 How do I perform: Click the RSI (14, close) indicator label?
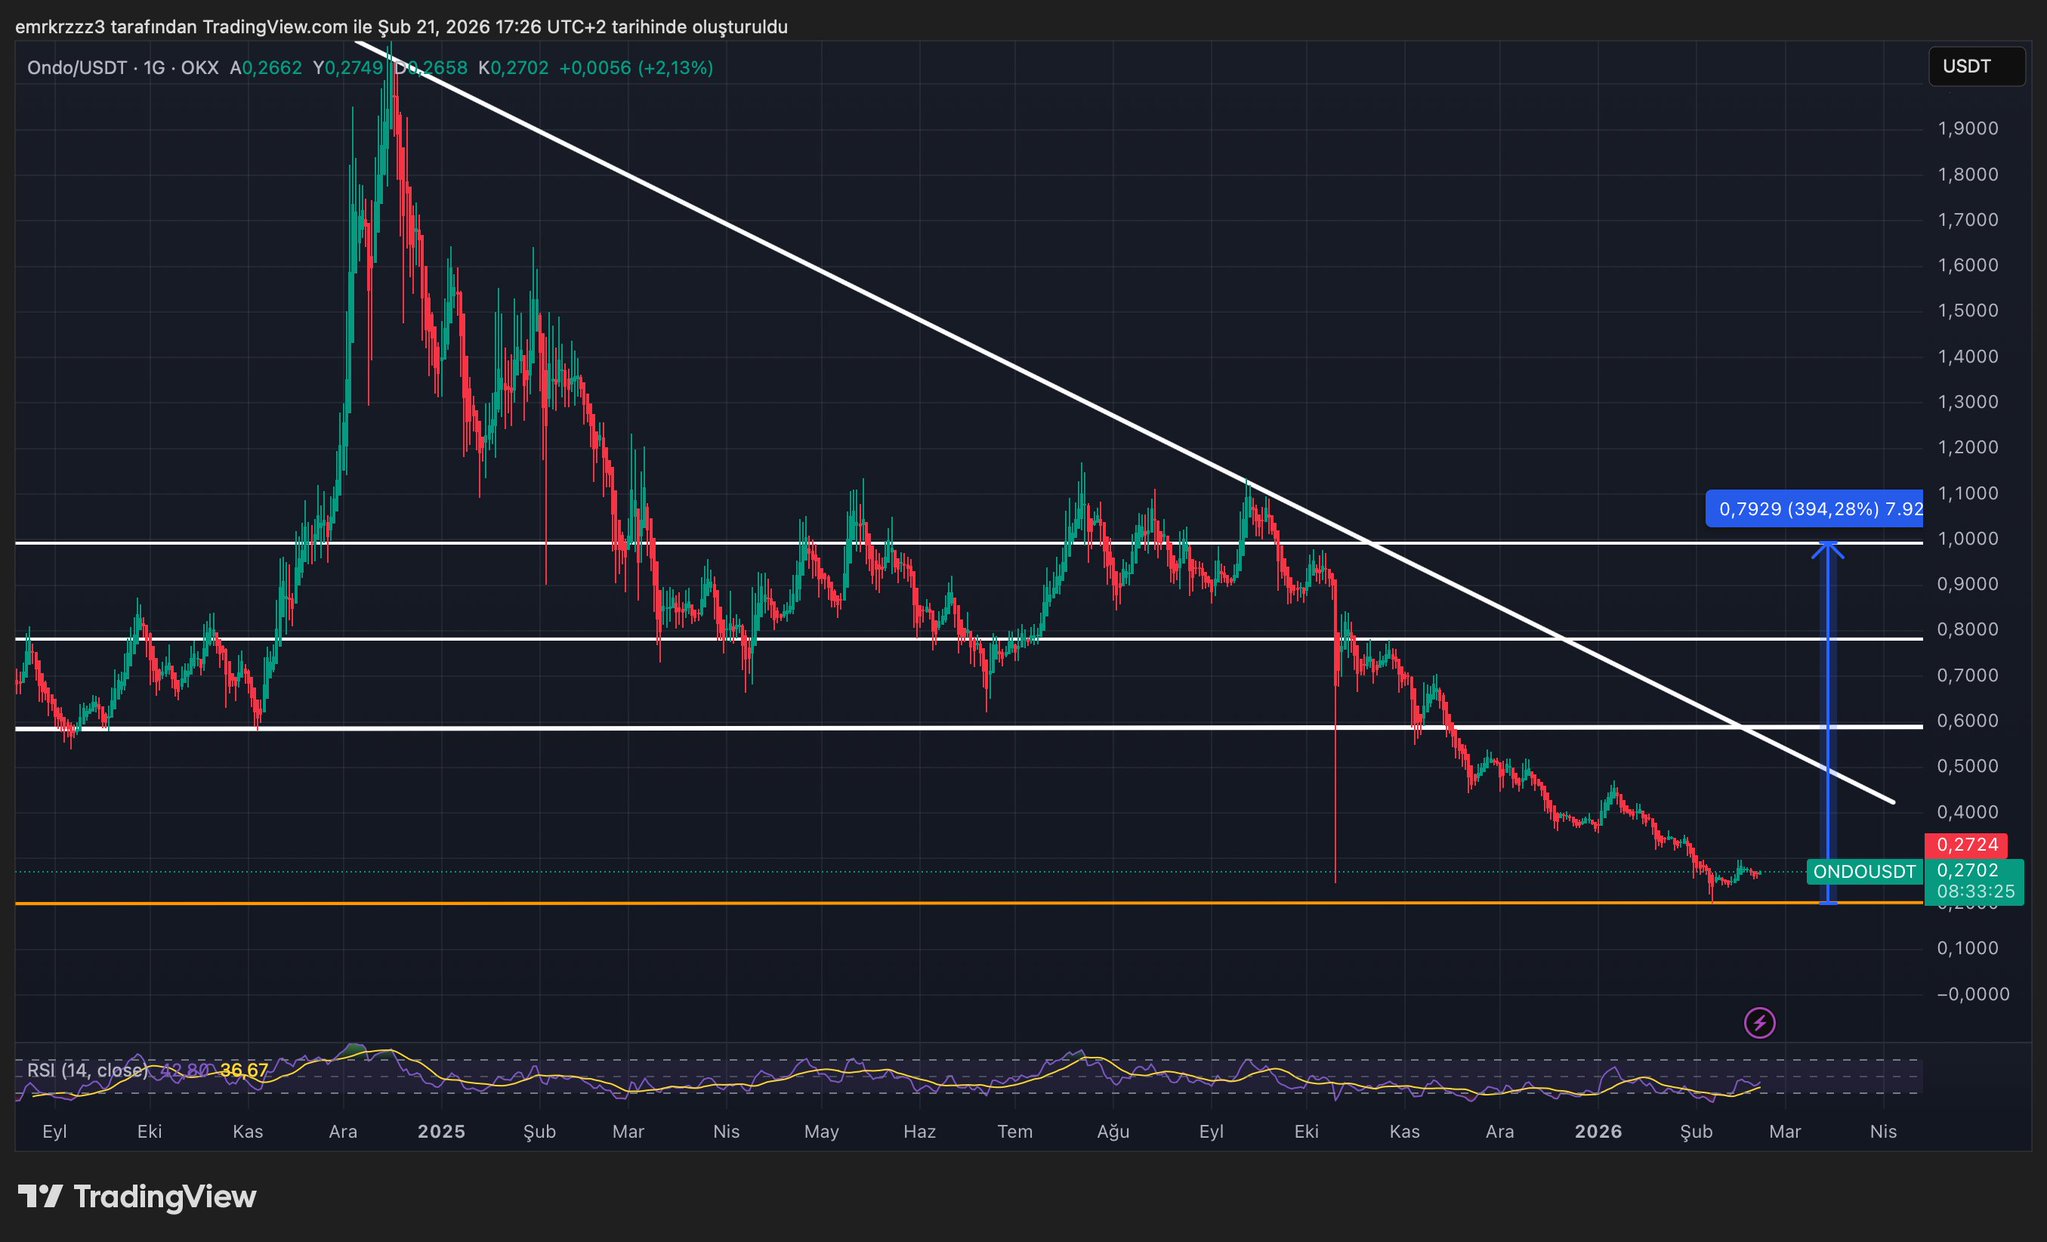(x=86, y=1071)
